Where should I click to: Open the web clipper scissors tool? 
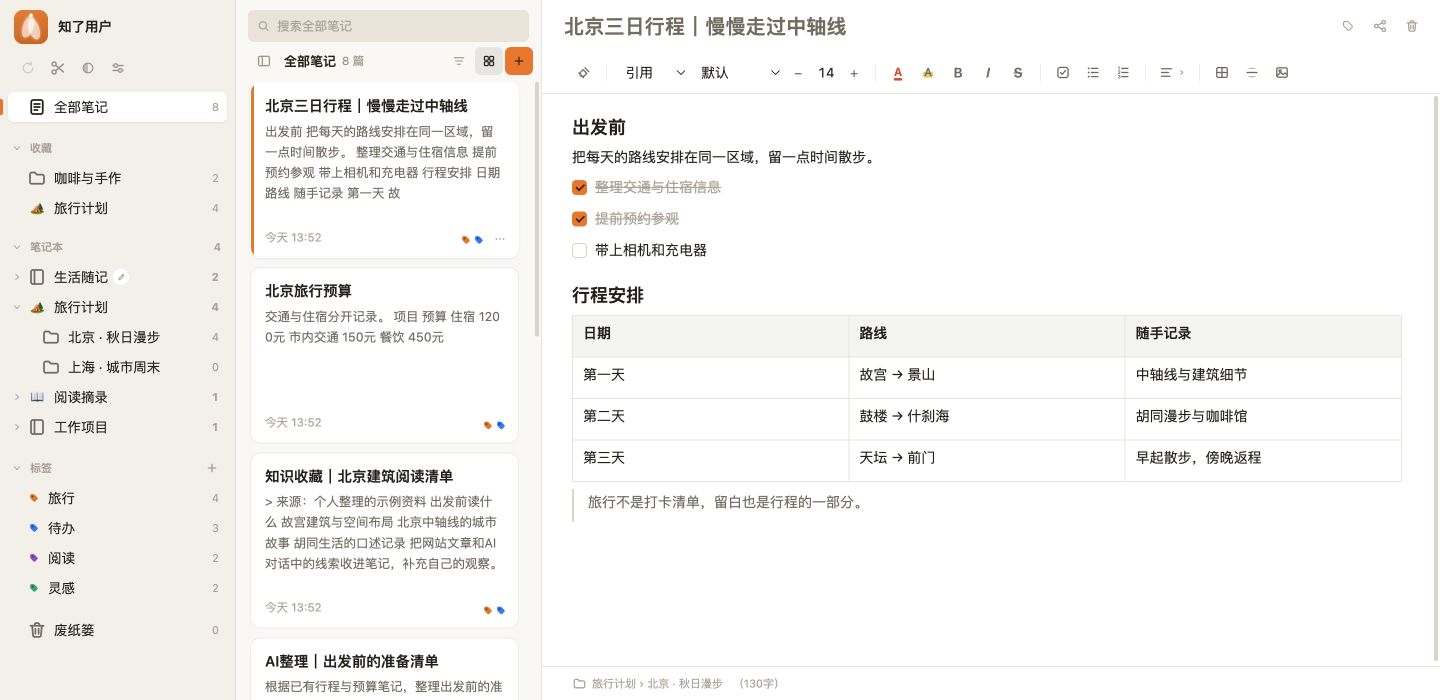(x=58, y=68)
